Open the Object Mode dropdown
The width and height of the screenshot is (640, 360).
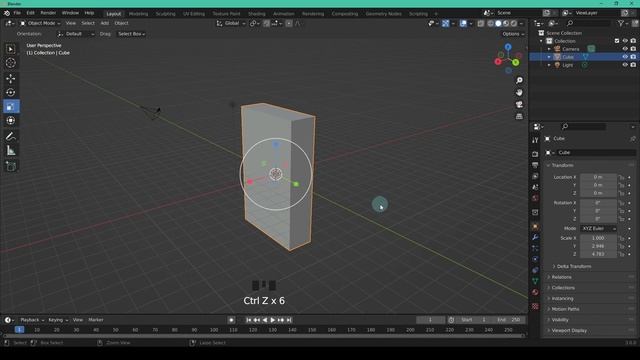tap(40, 23)
